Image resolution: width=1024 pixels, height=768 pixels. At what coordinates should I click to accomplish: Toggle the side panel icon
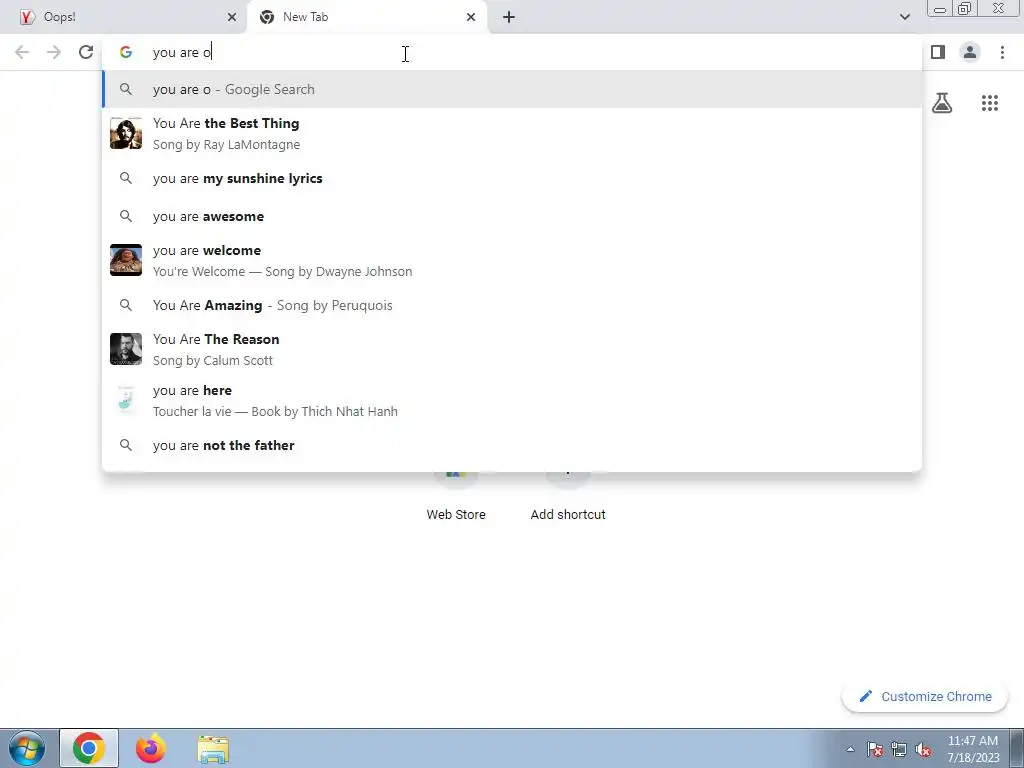click(x=938, y=52)
